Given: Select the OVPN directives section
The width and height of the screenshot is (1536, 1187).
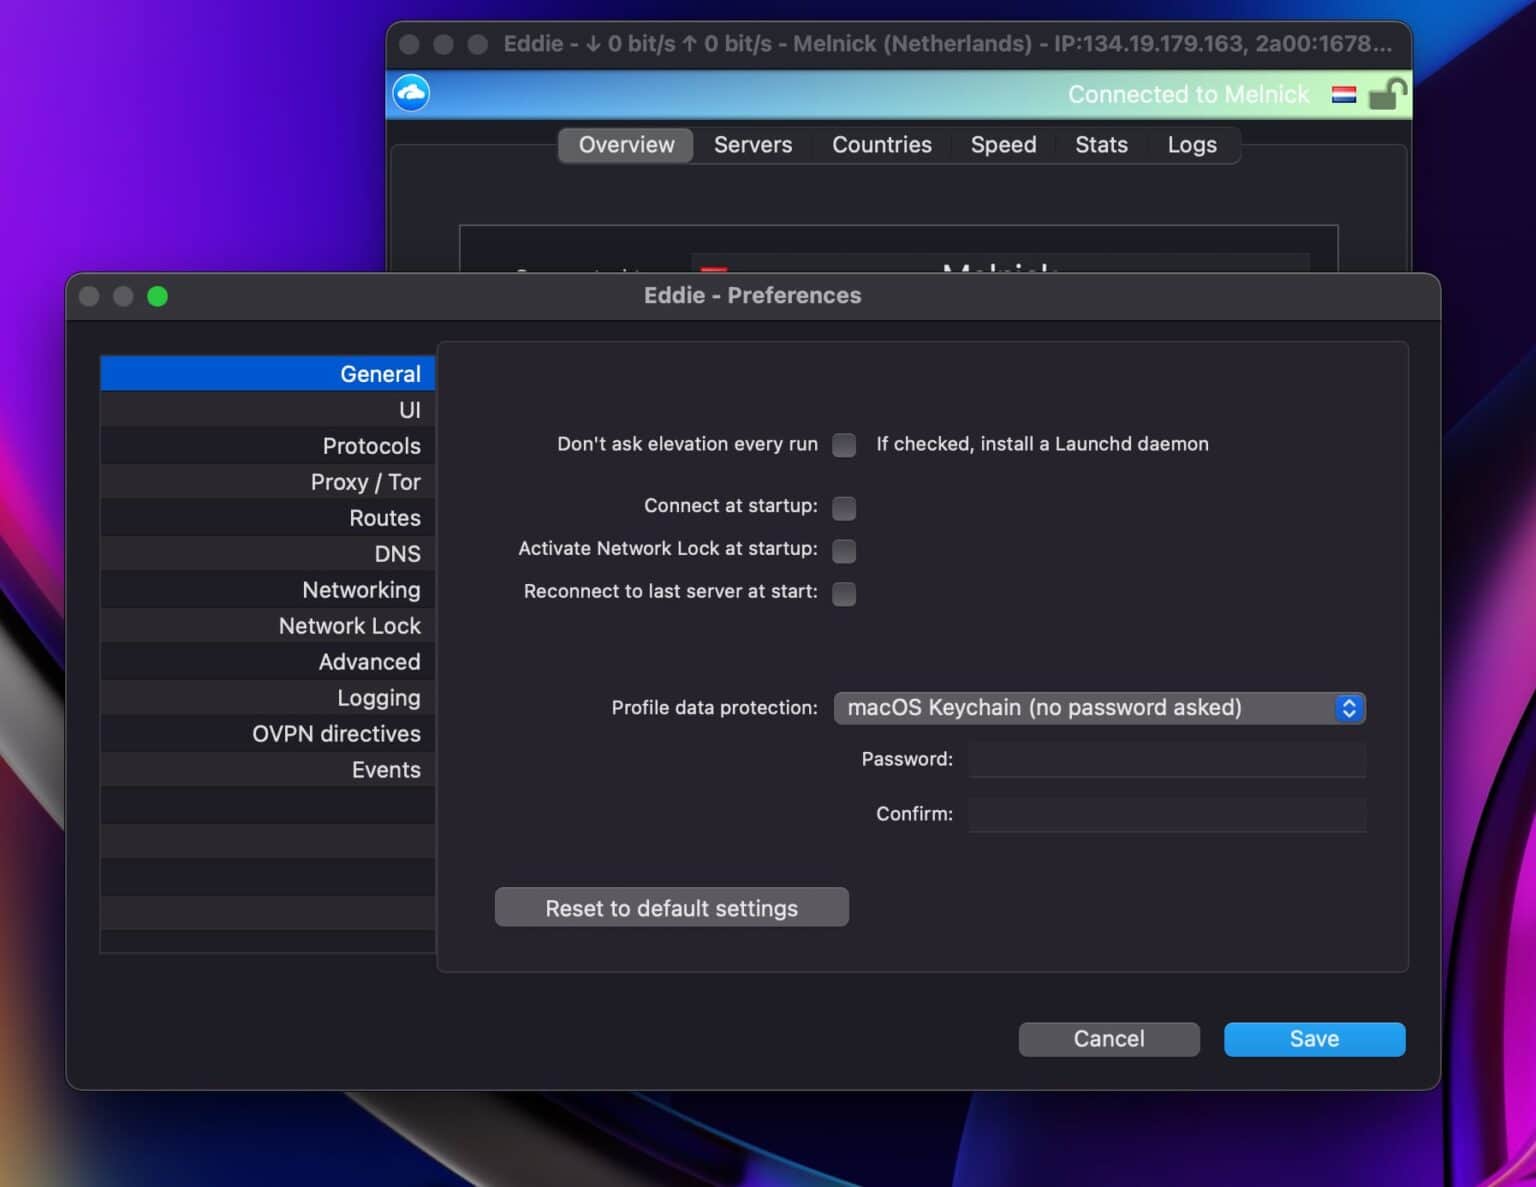Looking at the screenshot, I should click(336, 733).
